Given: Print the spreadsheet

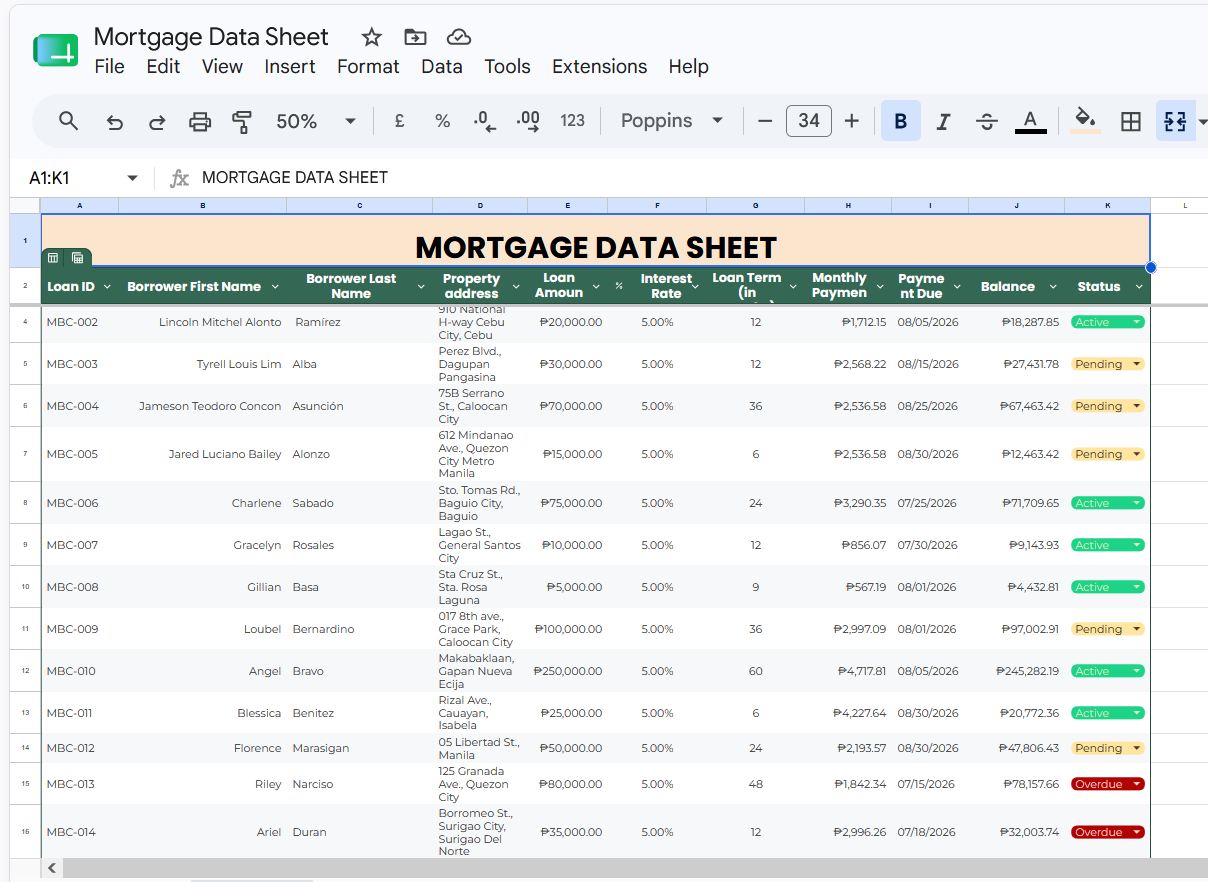Looking at the screenshot, I should (x=200, y=121).
